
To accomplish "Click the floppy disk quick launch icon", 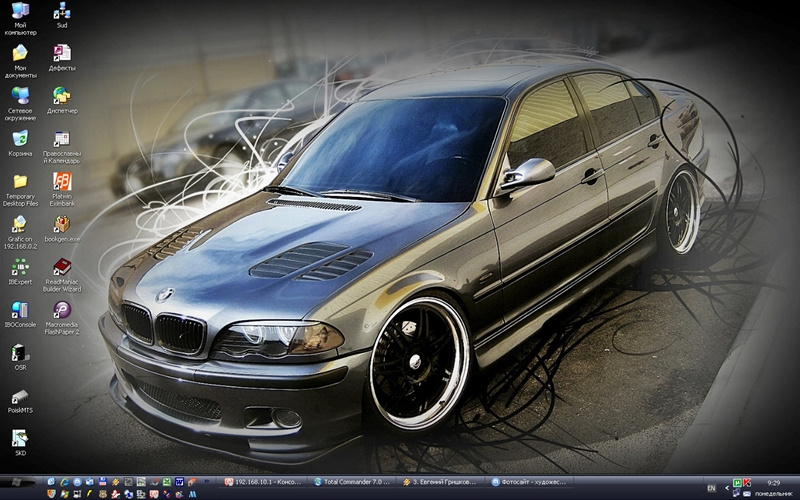I will tap(103, 482).
